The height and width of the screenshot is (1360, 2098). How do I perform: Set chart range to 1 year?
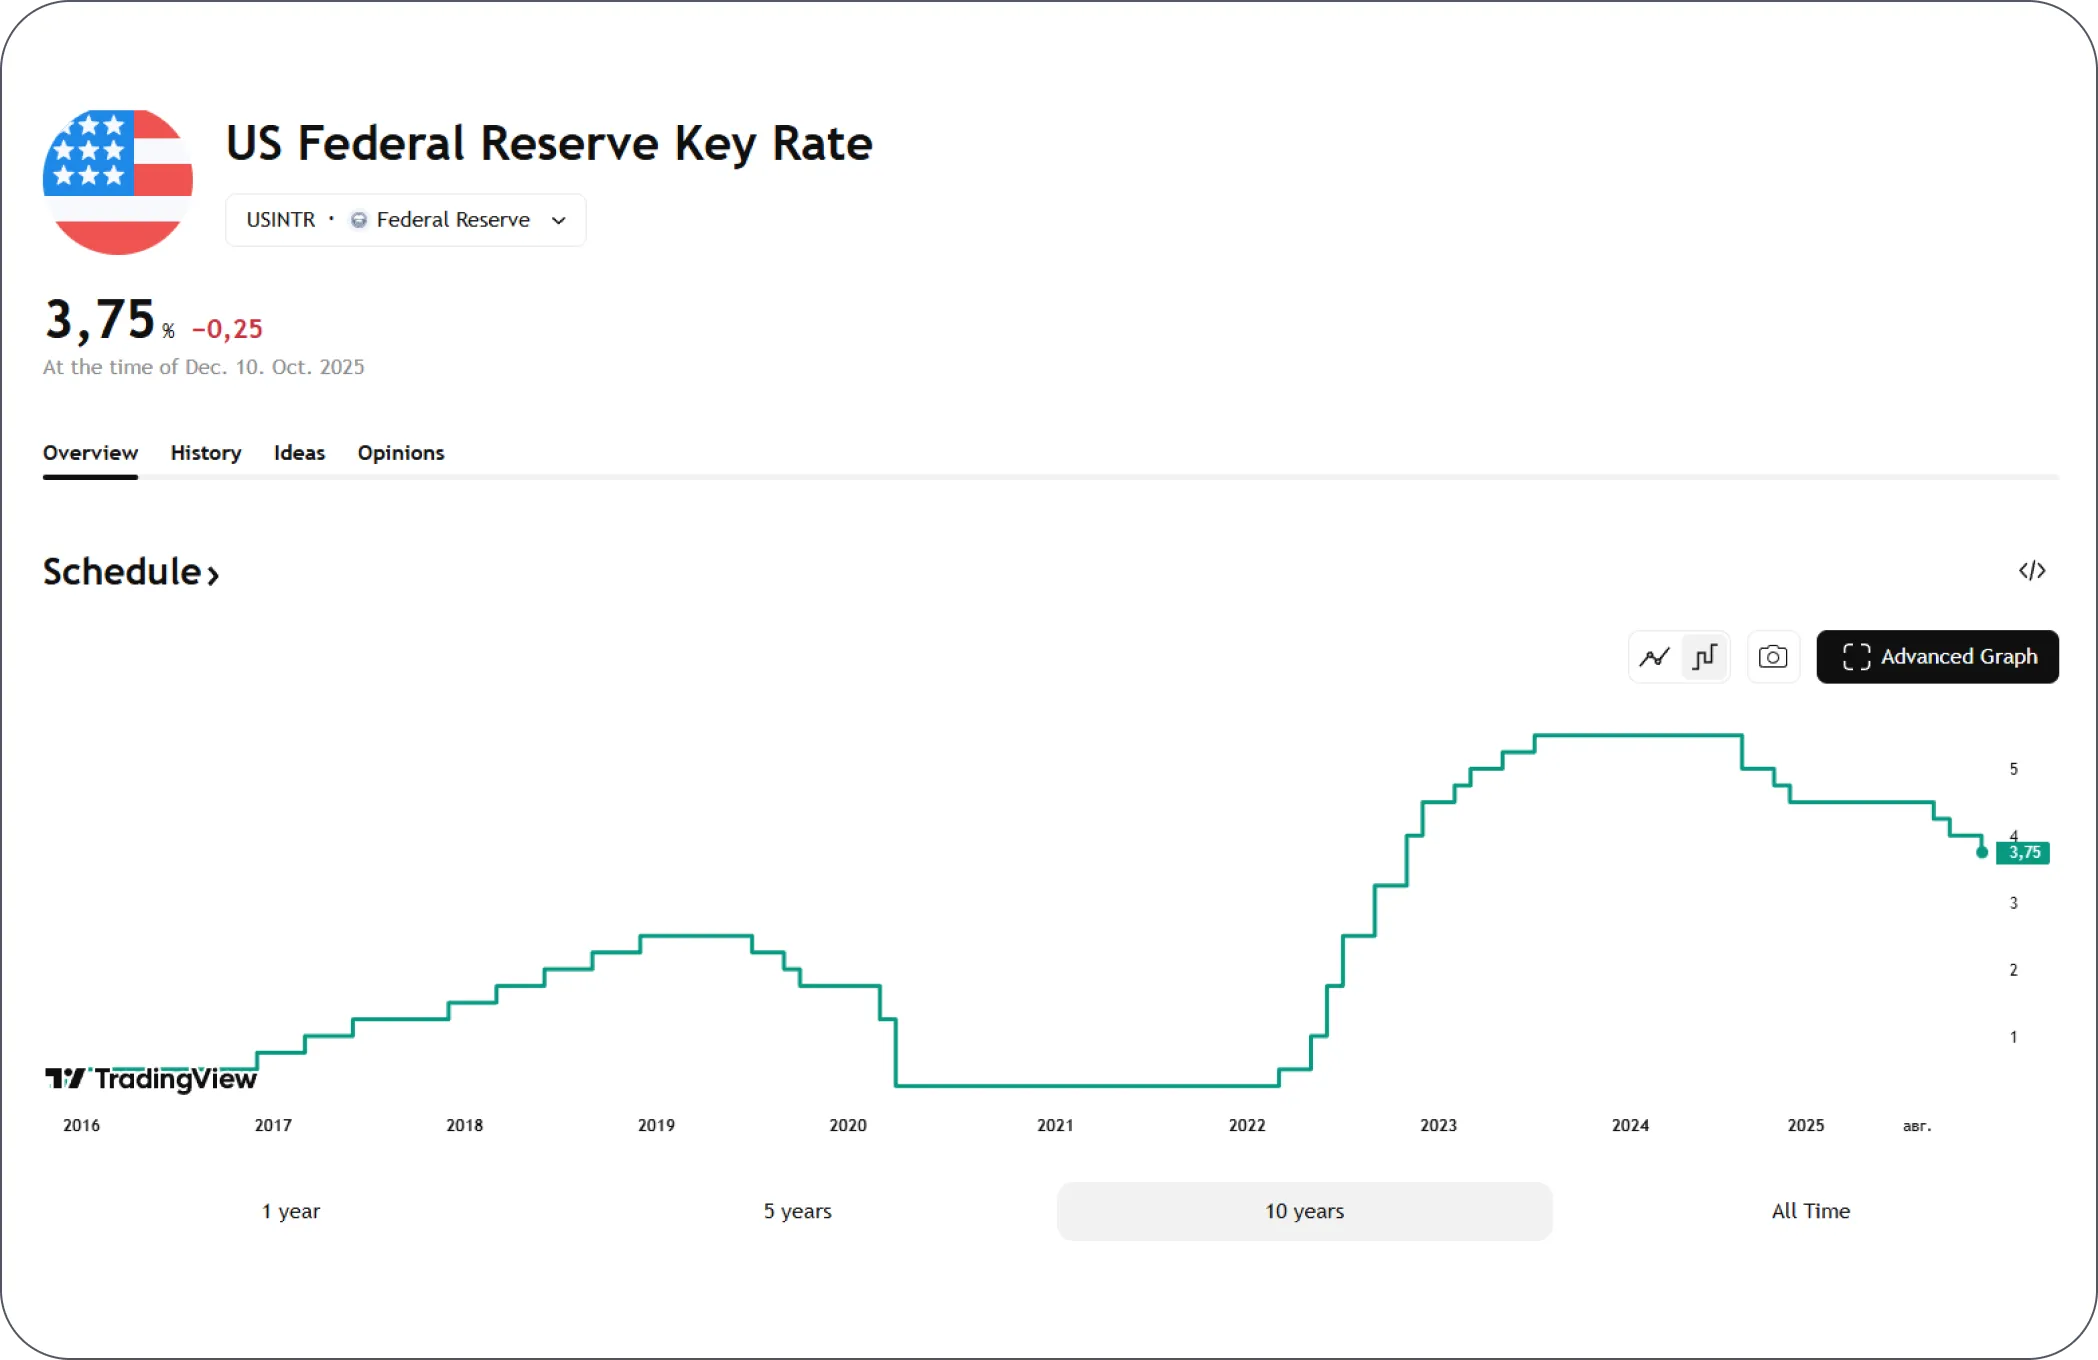coord(291,1211)
